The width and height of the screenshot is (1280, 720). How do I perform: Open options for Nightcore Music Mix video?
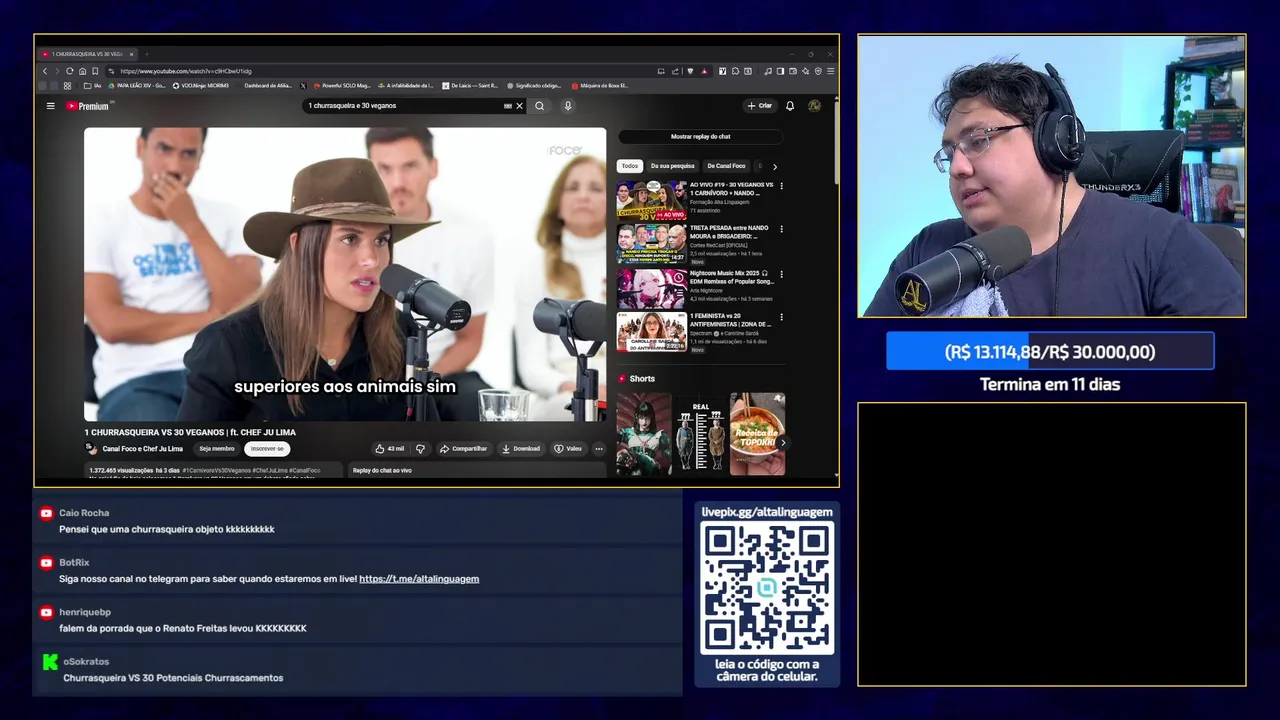click(781, 274)
